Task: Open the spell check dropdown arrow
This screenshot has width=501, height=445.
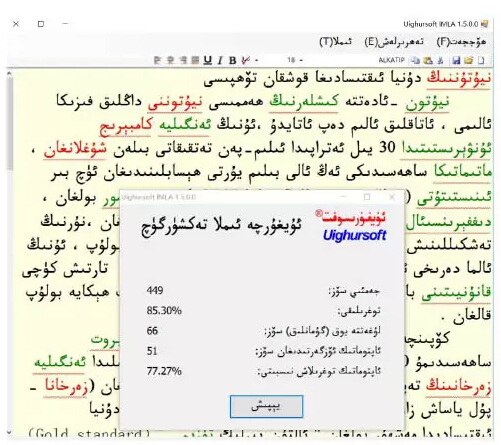Action: [x=256, y=61]
